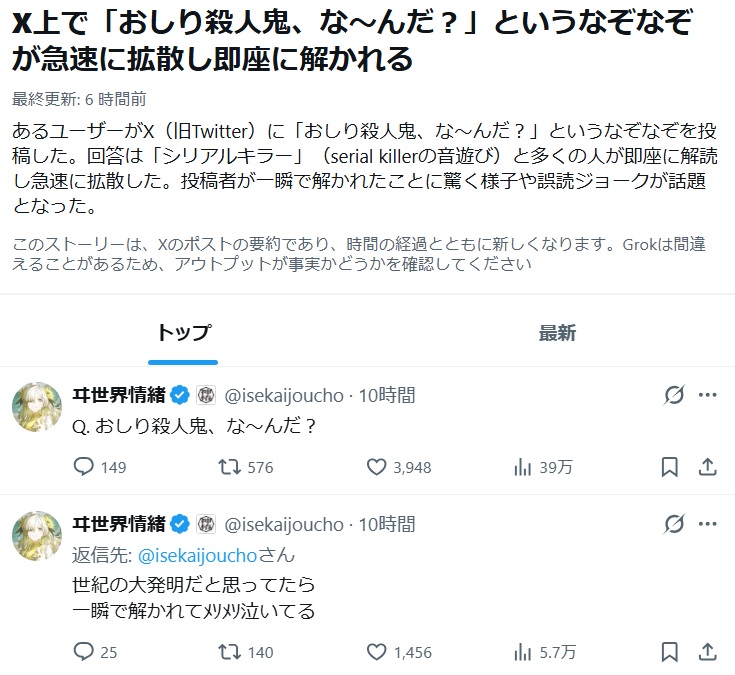Reply to the second post with 25 replies
Viewport: 735px width, 675px height.
(x=85, y=652)
